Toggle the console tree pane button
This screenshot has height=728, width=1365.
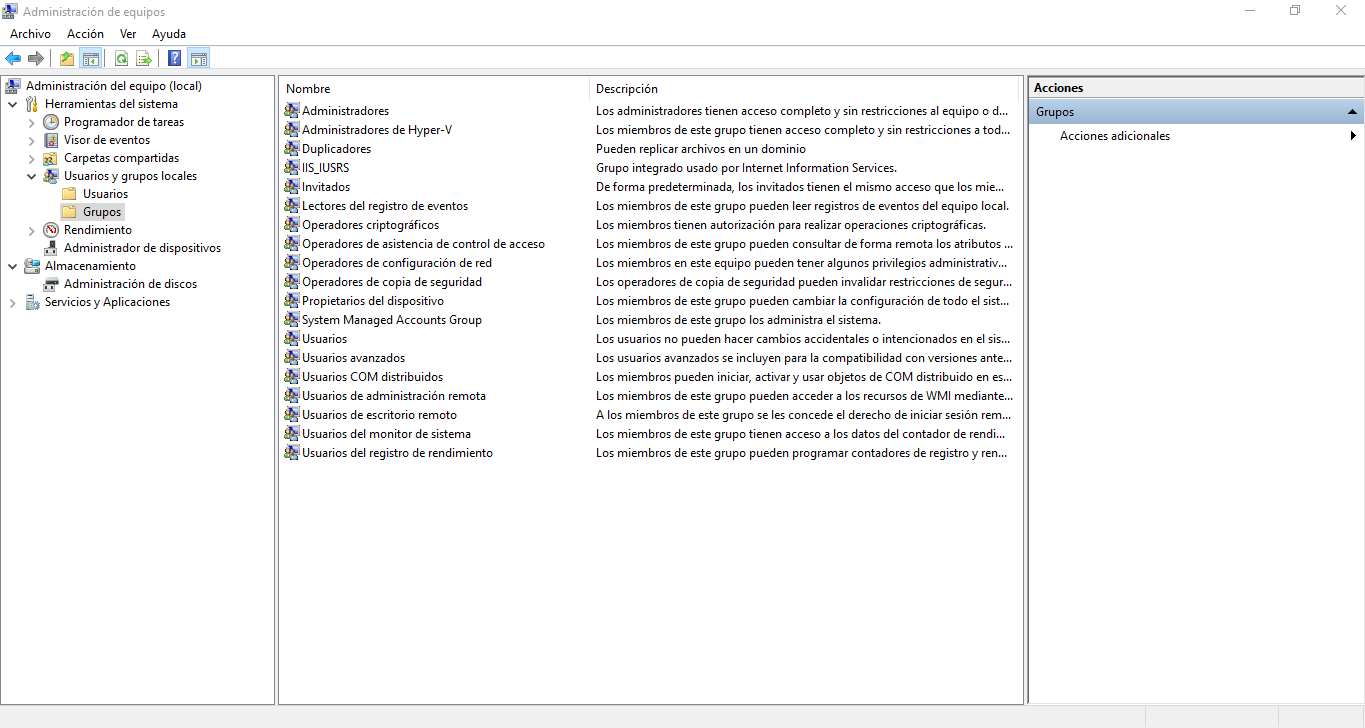91,58
